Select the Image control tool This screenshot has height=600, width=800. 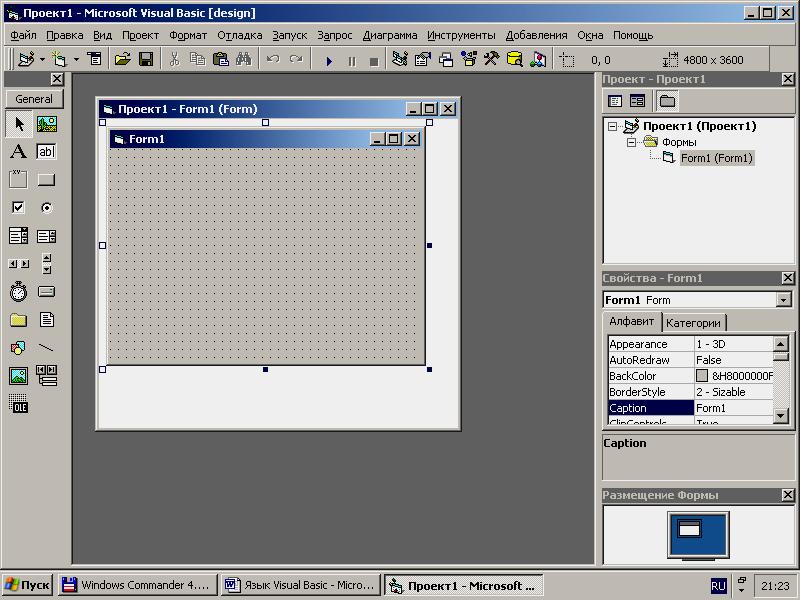[19, 376]
